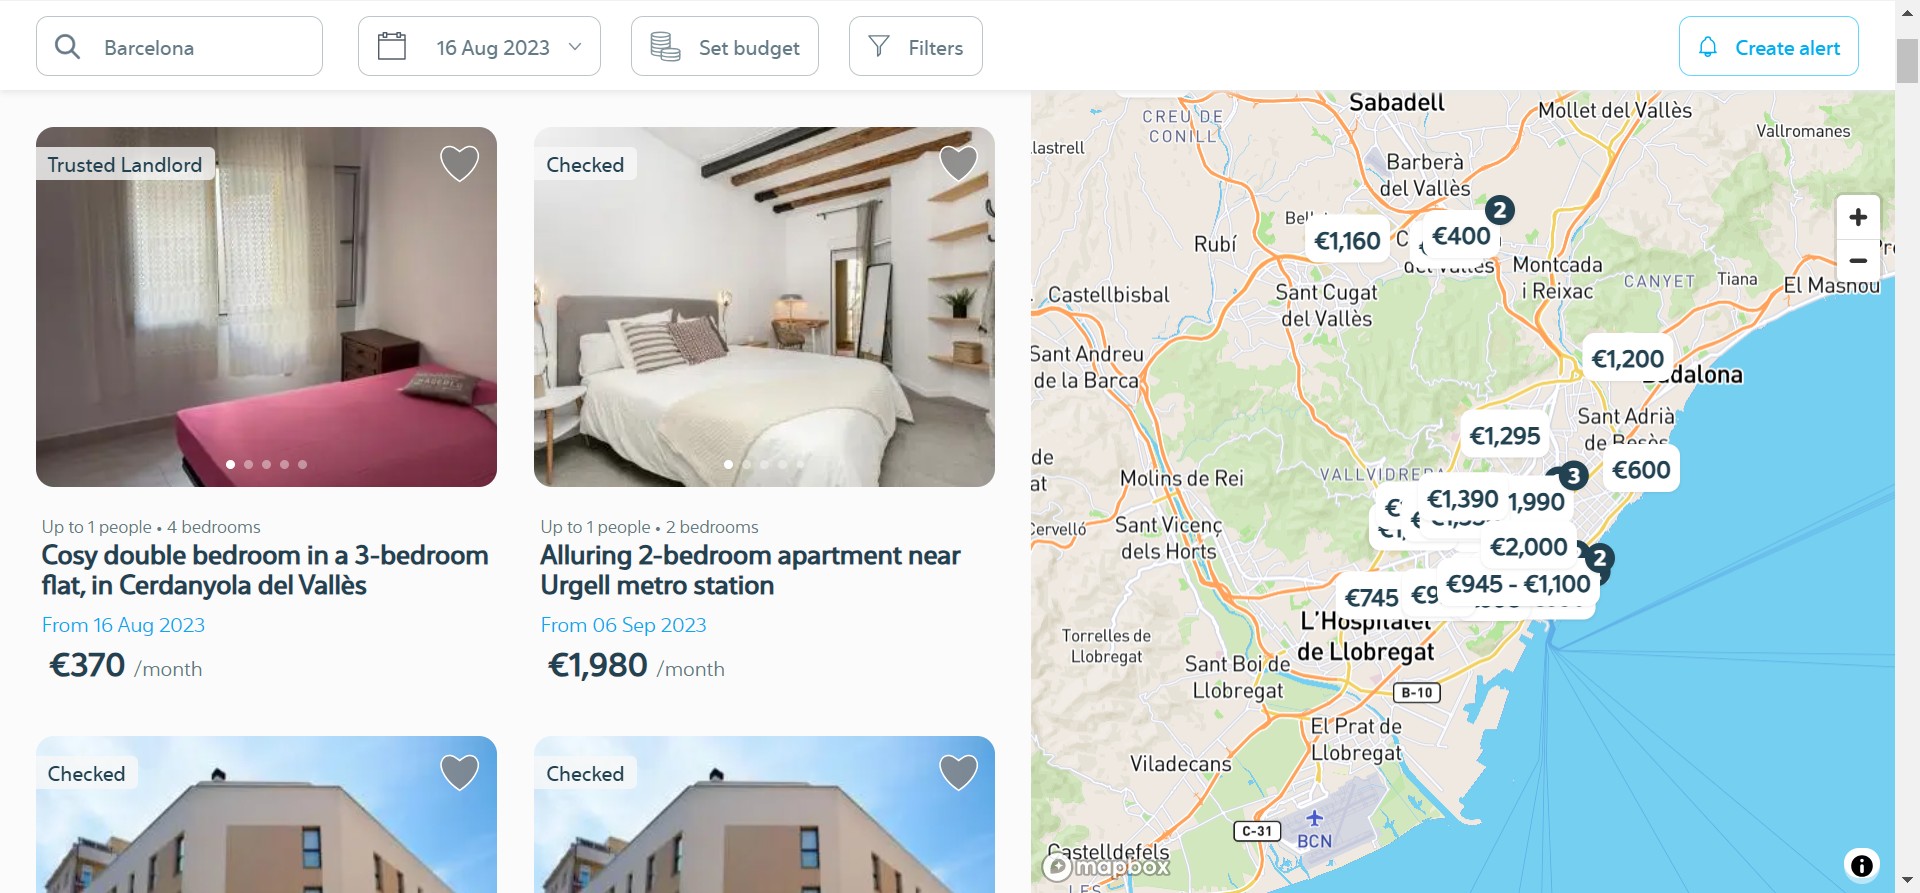The height and width of the screenshot is (893, 1920).
Task: Click the bell icon in Create alert
Action: [x=1708, y=47]
